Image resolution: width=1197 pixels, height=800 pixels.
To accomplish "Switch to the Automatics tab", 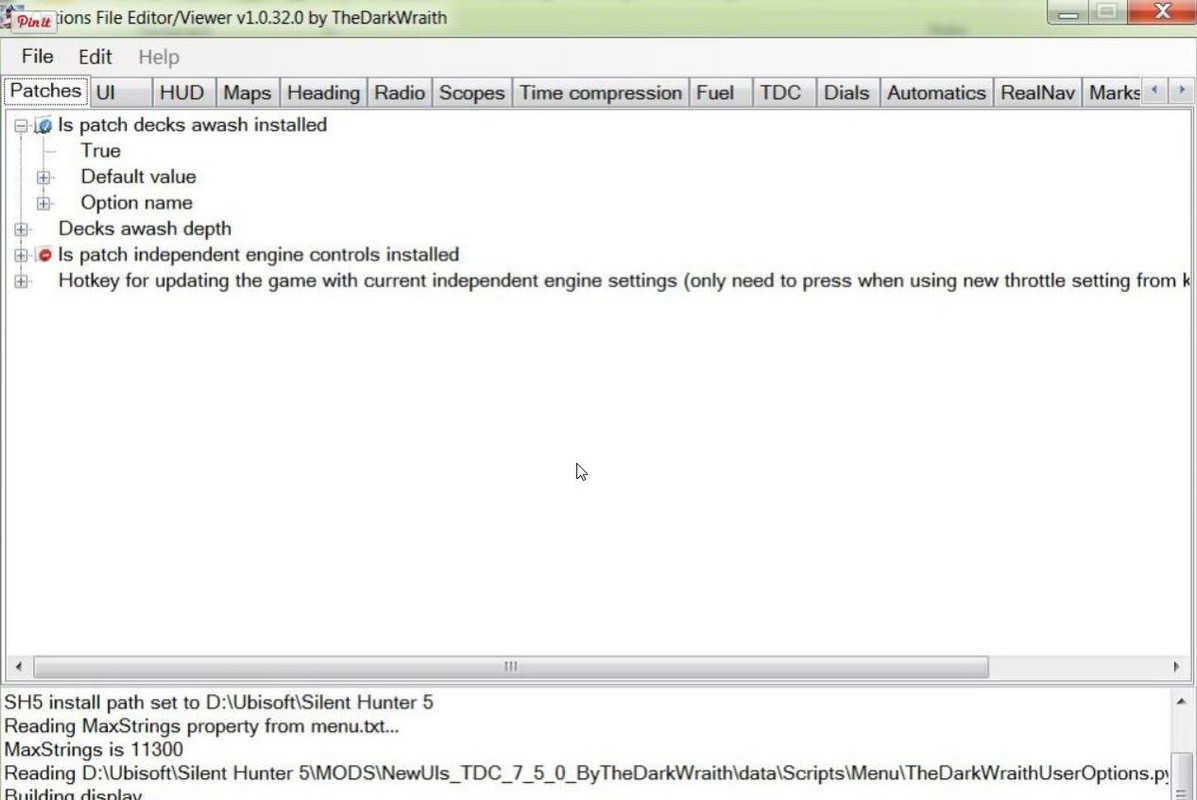I will pos(936,93).
